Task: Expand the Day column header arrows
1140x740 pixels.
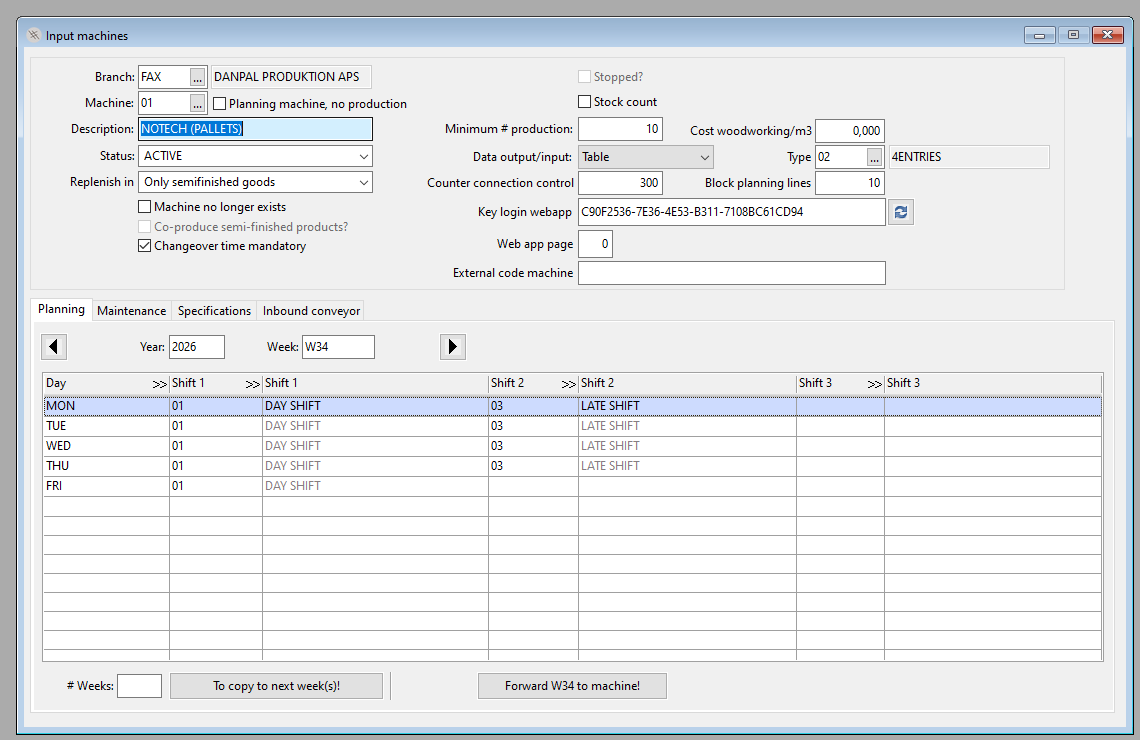Action: click(159, 384)
